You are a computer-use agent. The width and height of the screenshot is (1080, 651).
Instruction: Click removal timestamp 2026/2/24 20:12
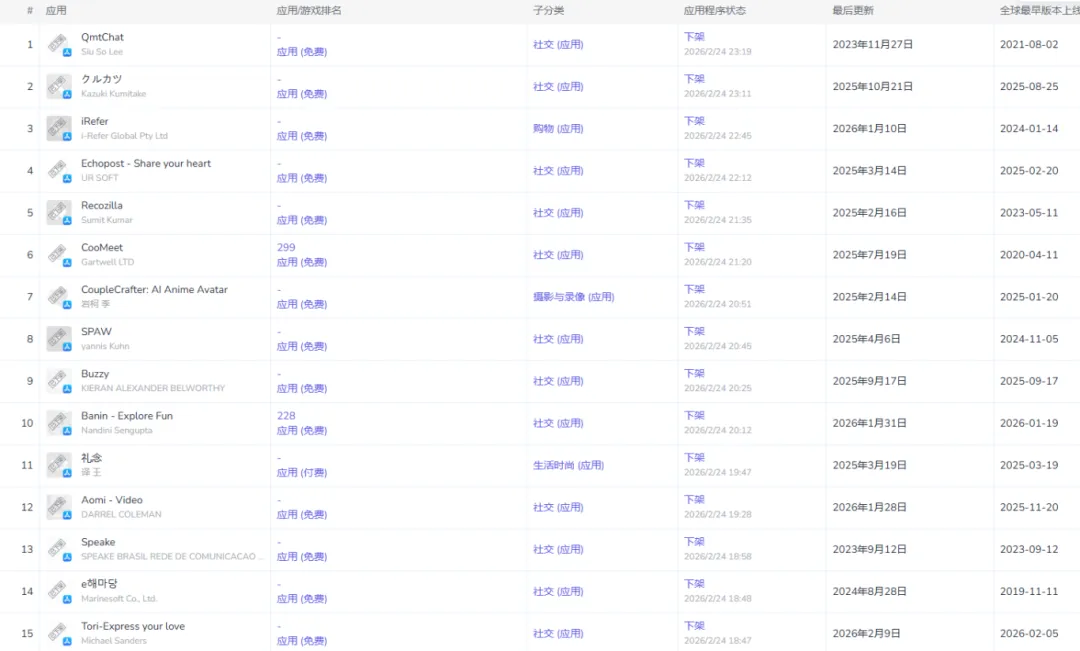(718, 430)
